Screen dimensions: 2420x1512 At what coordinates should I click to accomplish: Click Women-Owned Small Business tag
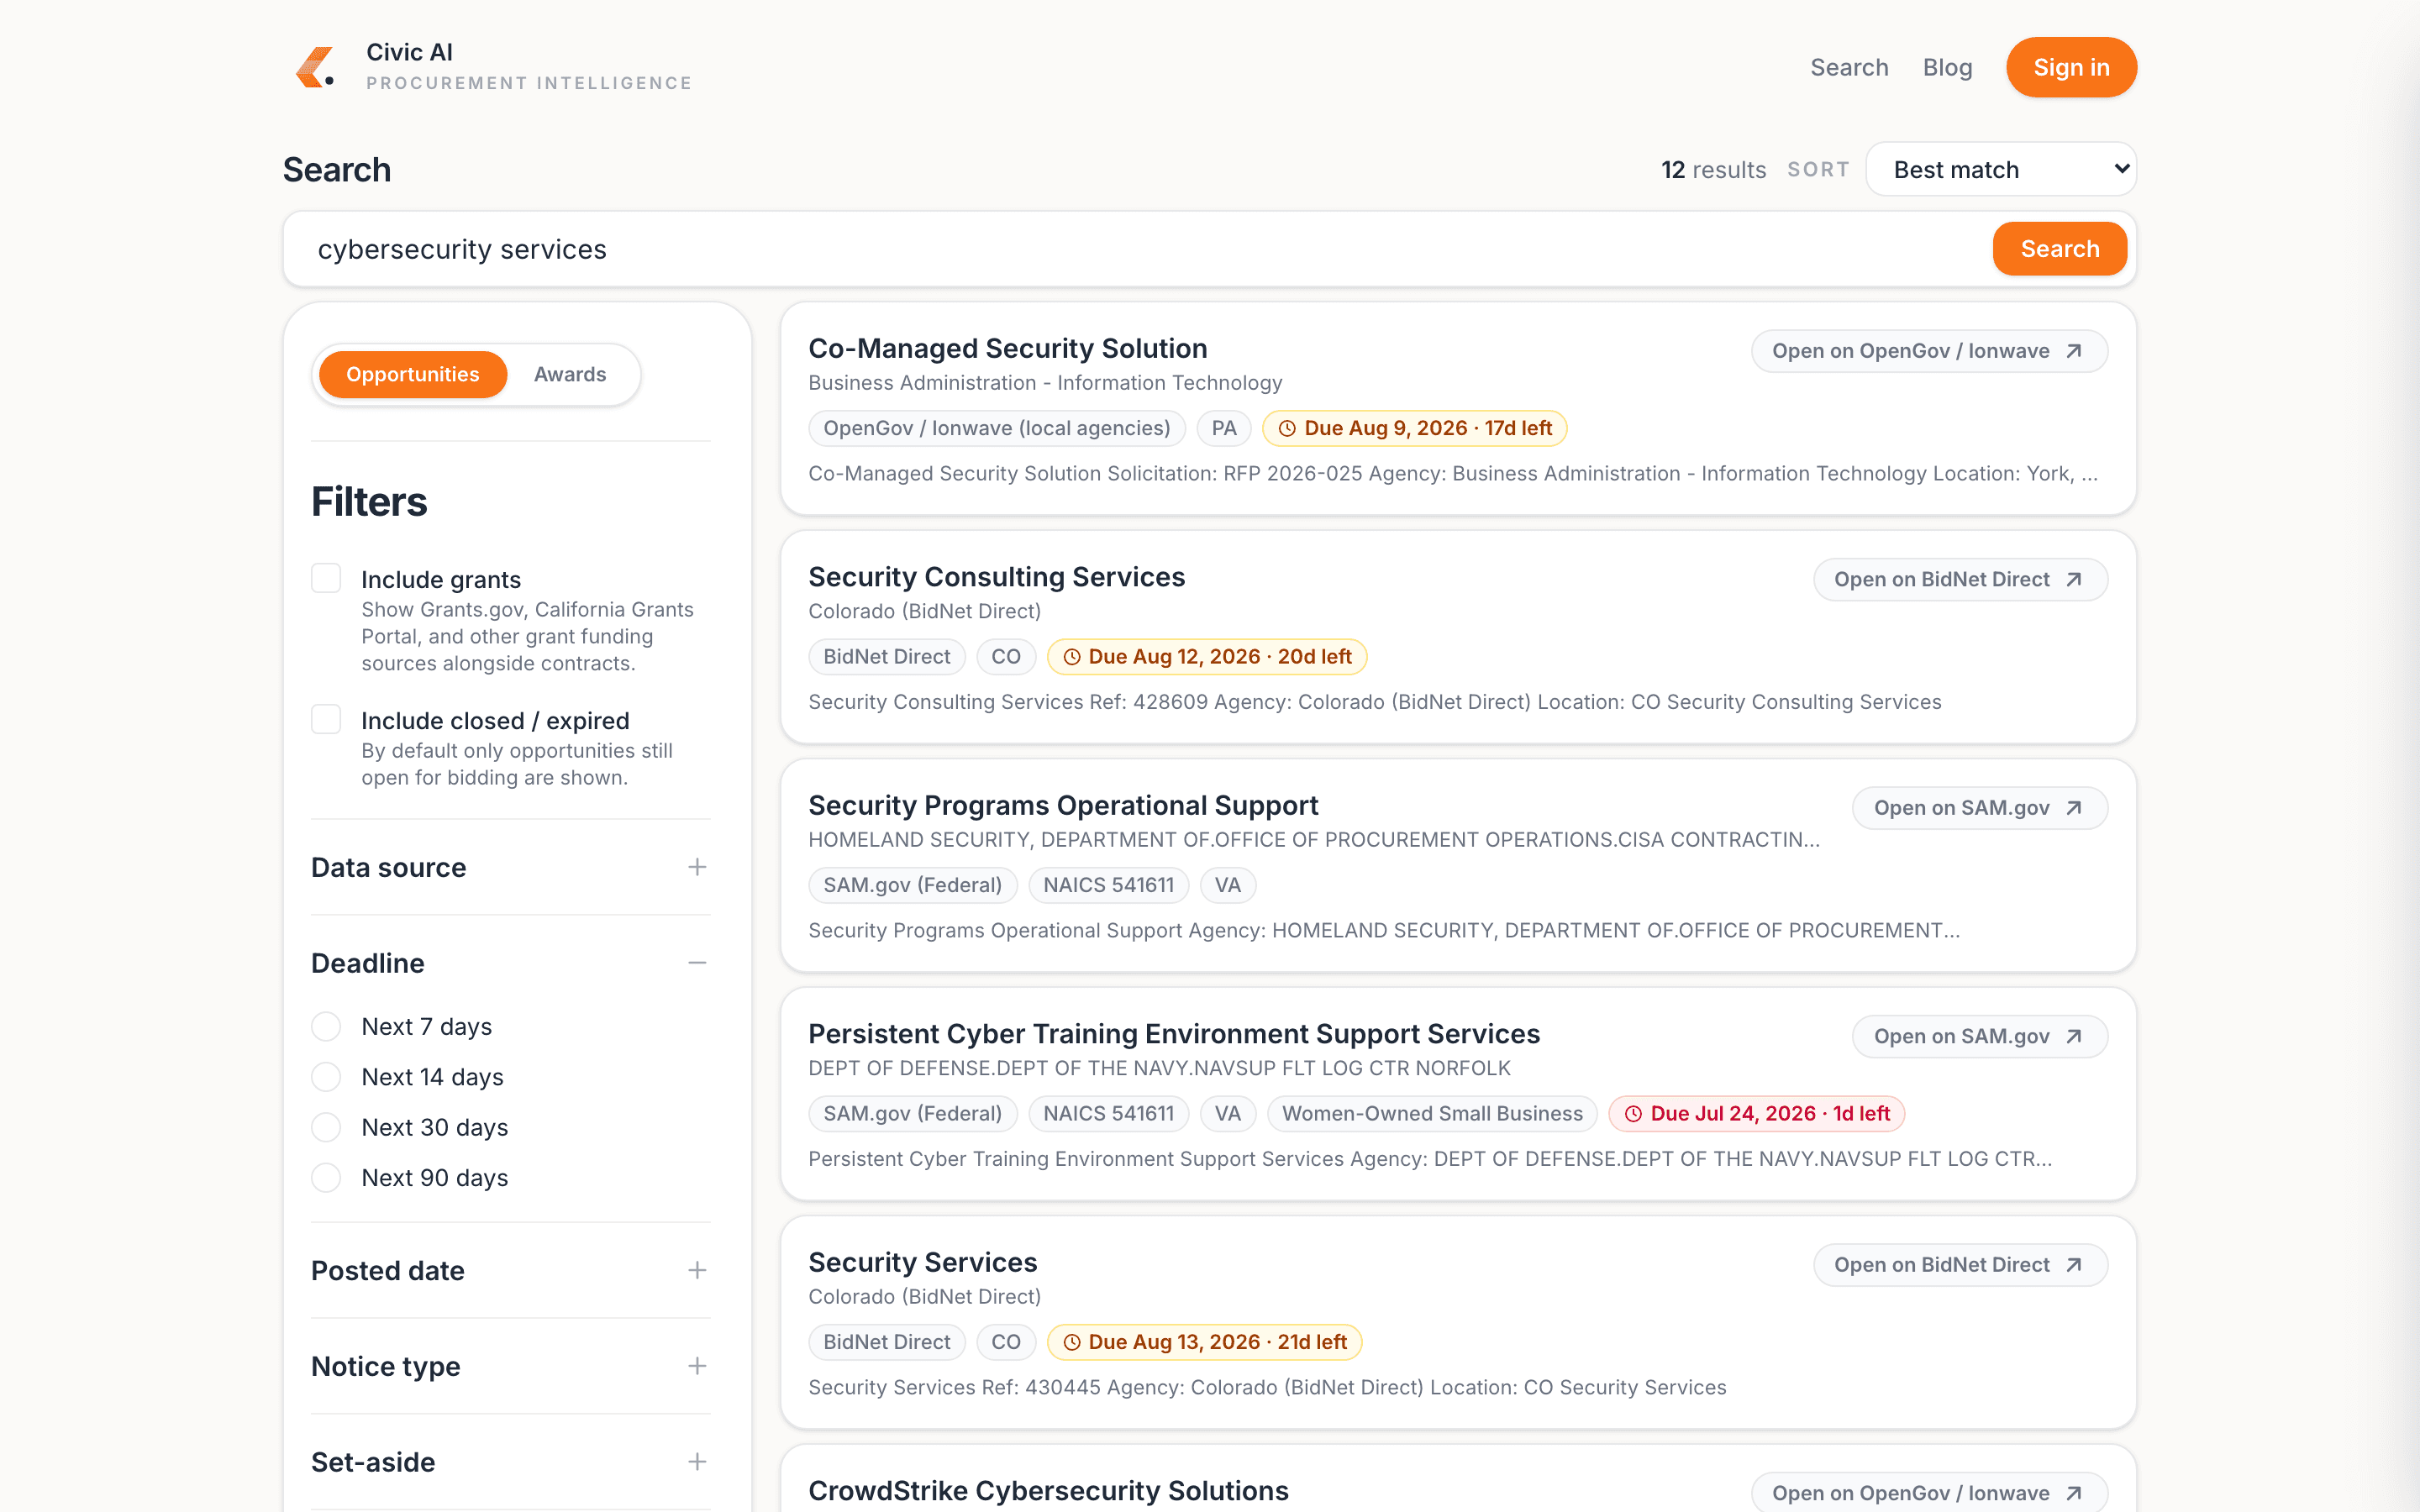pos(1432,1114)
